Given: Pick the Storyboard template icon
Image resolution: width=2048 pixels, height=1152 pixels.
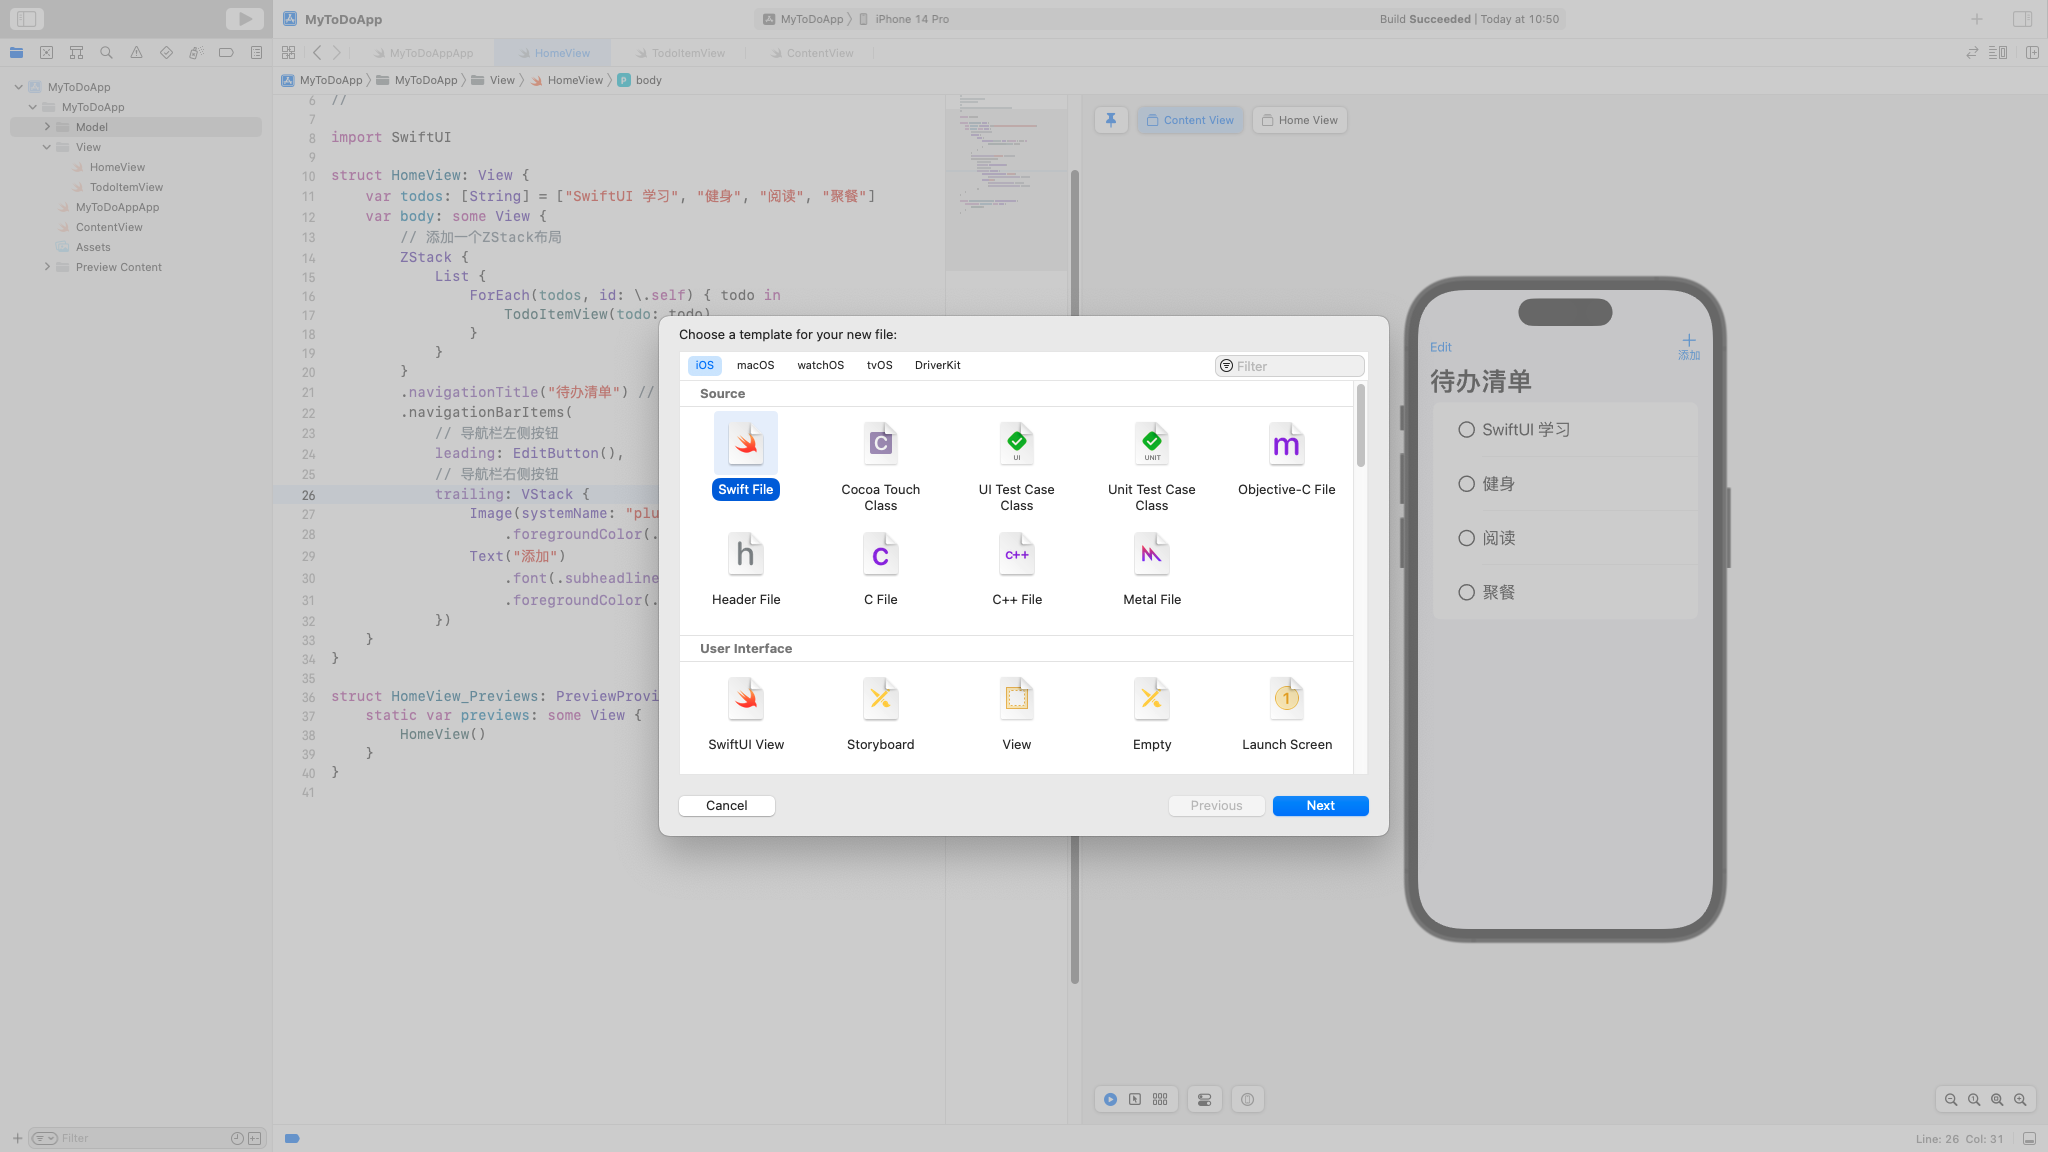Looking at the screenshot, I should [880, 699].
